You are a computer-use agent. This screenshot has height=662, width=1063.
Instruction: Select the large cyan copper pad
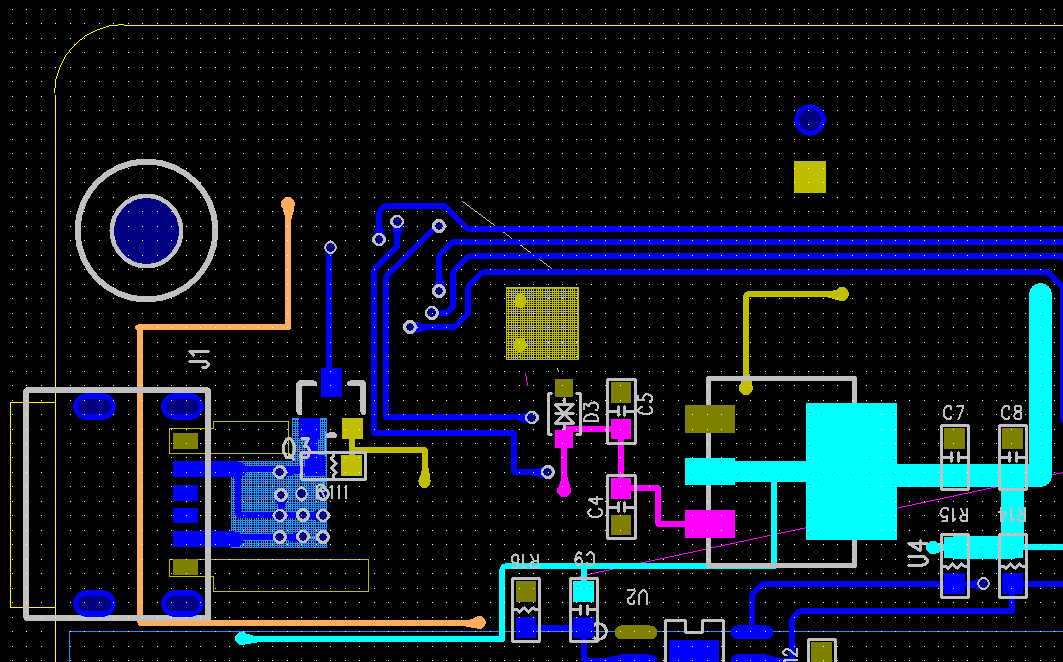point(851,471)
